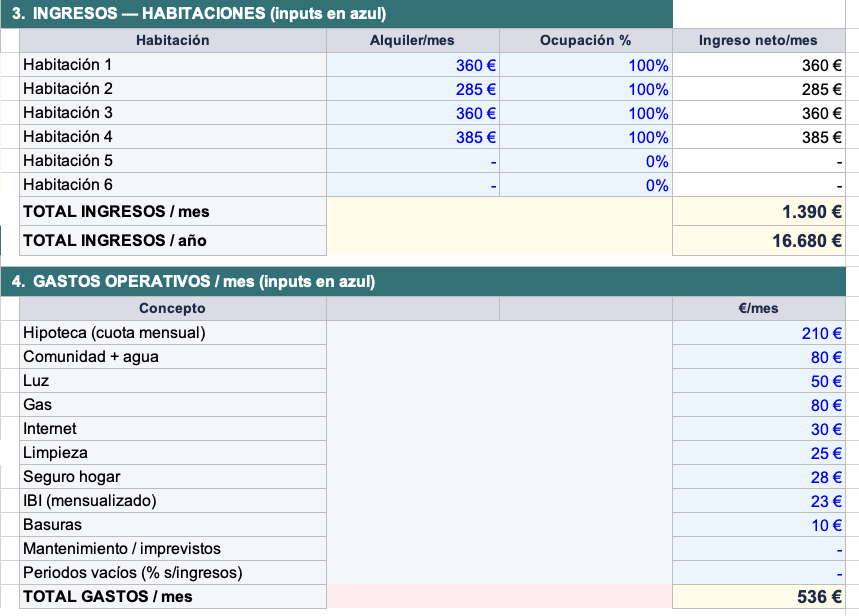Viewport: 859px width, 616px height.
Task: Click the 'Concepto' column header
Action: click(x=173, y=309)
